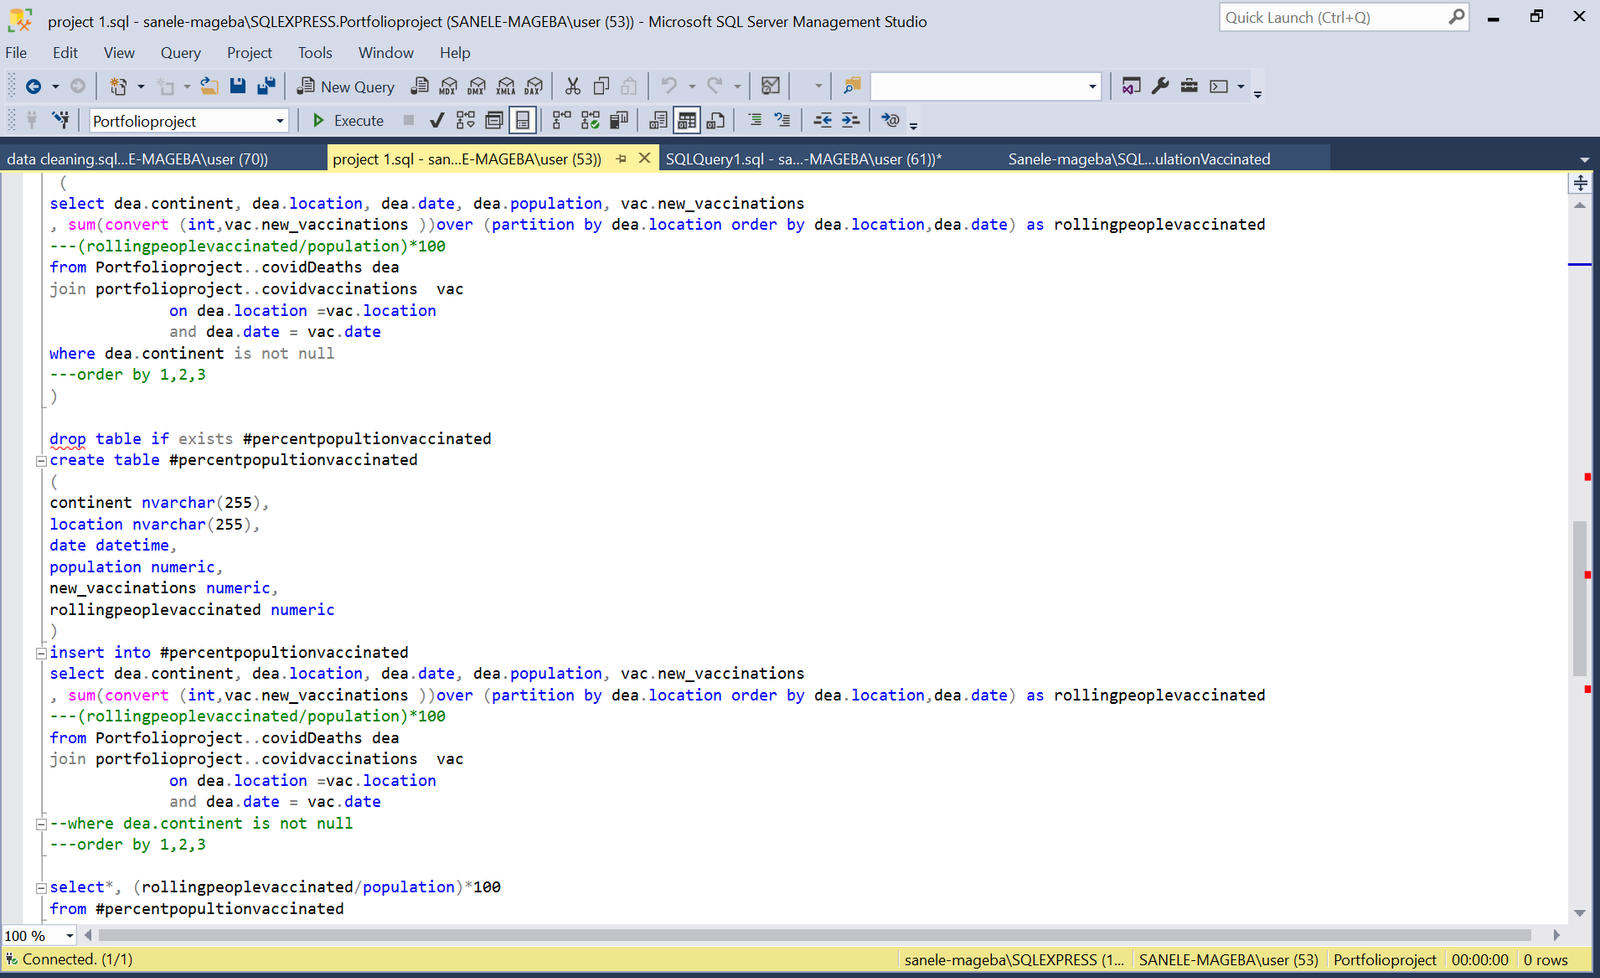Click the Cut scissors icon
Screen dimensions: 1600x978
coord(572,87)
